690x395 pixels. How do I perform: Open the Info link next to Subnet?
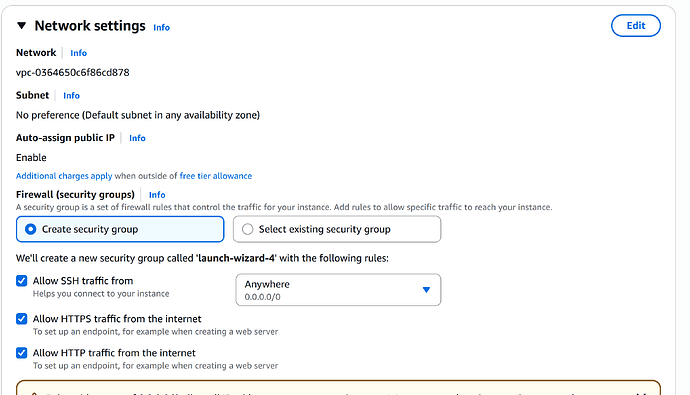(x=71, y=96)
